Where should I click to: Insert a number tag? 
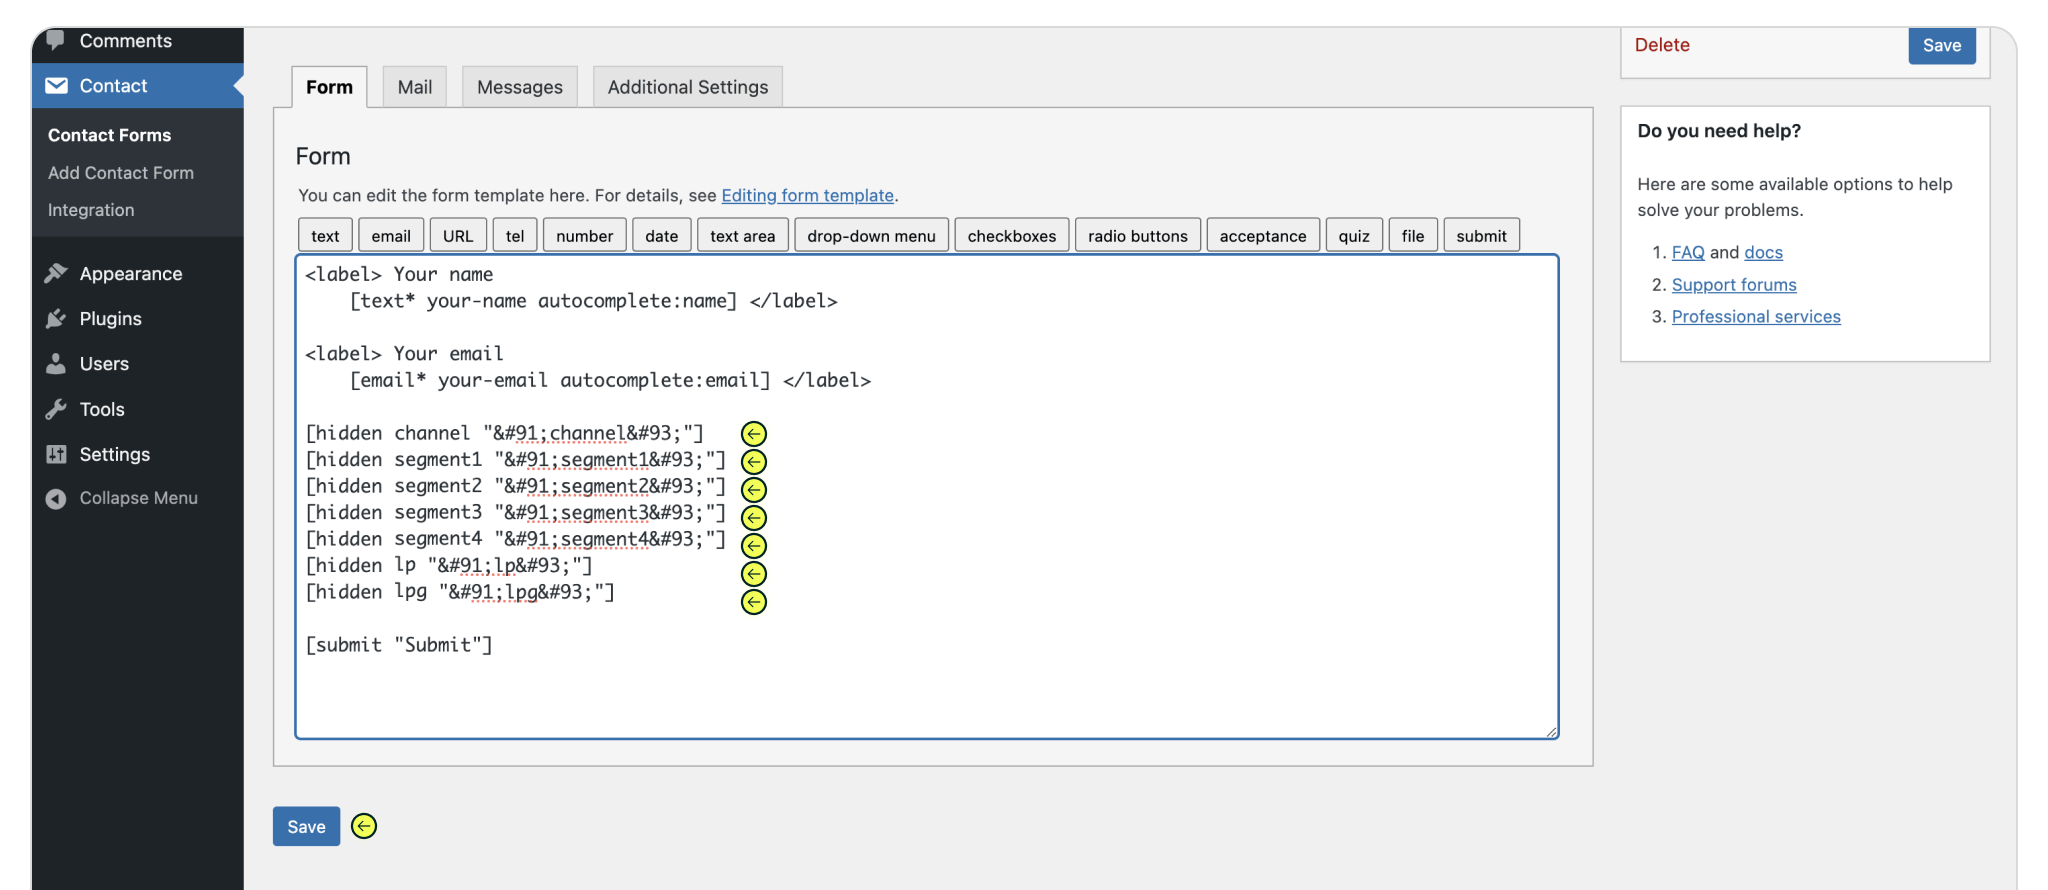(x=585, y=235)
